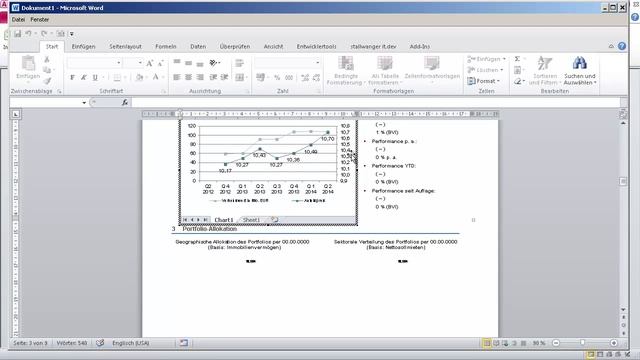This screenshot has width=640, height=360.
Task: Click the Cut scissors icon
Action: coord(47,60)
